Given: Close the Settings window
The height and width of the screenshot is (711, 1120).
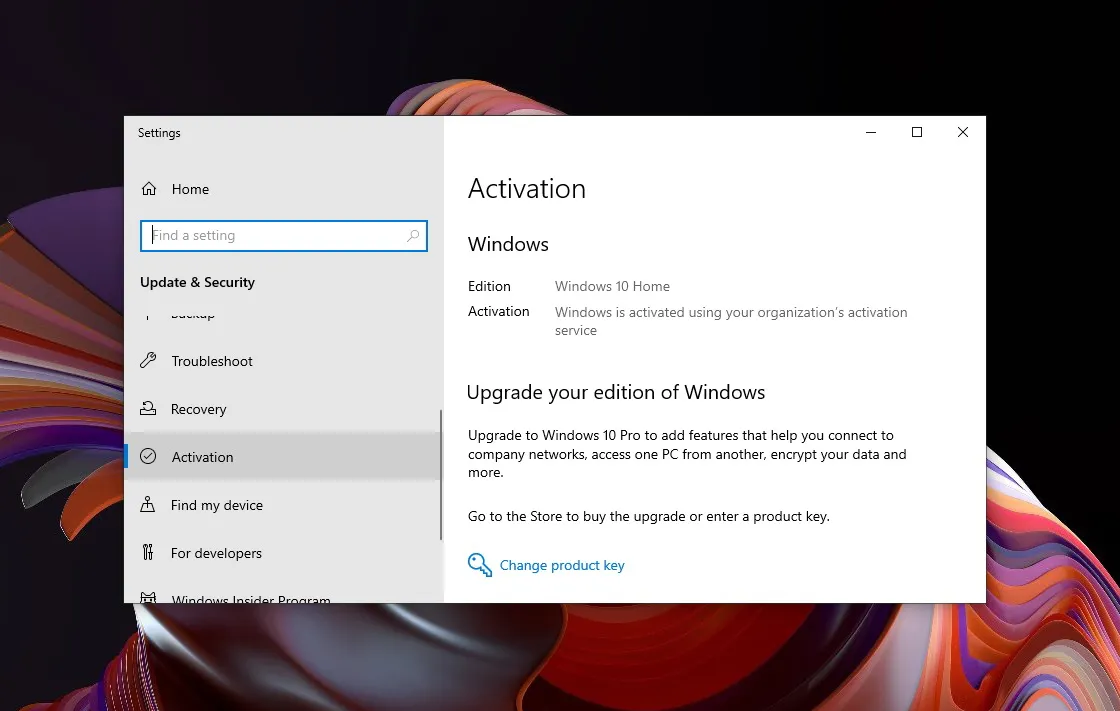Looking at the screenshot, I should (963, 132).
